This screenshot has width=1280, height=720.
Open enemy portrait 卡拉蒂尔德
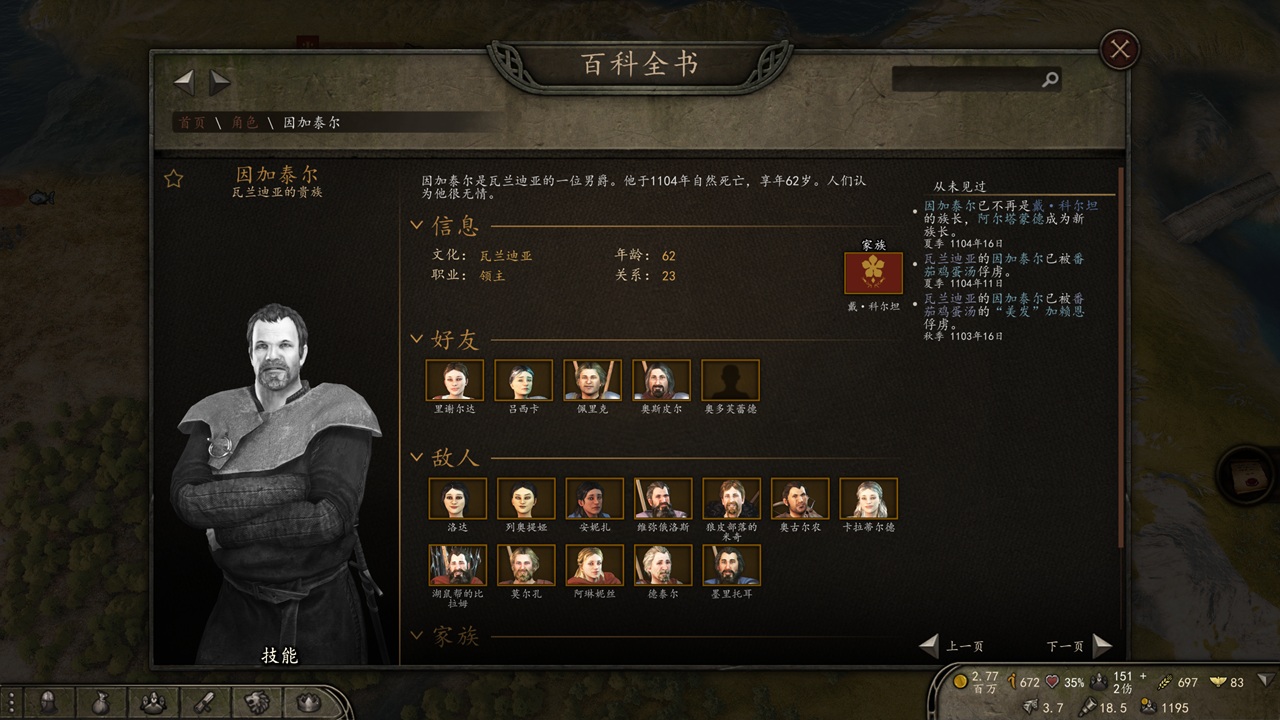tap(868, 498)
